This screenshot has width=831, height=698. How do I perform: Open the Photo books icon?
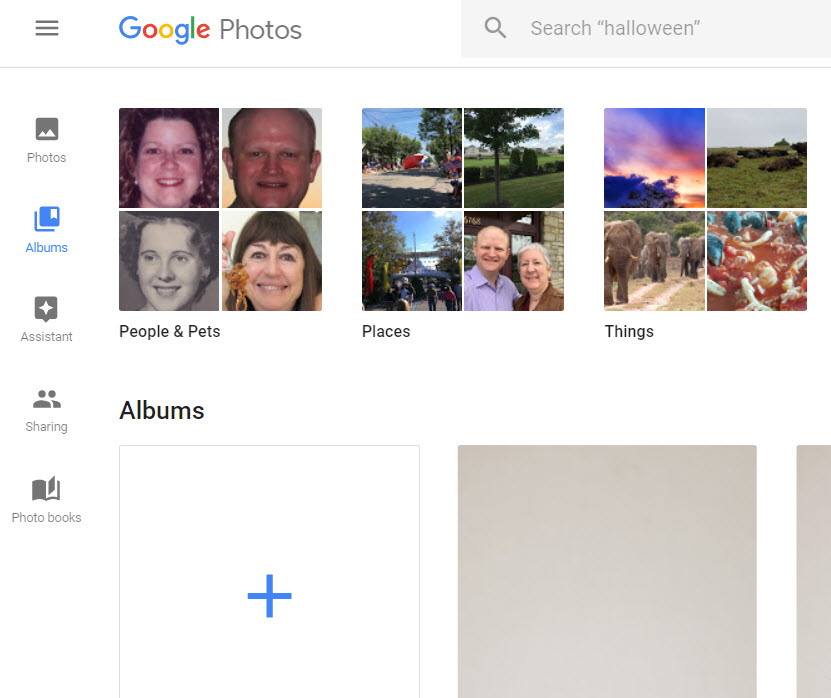[47, 489]
